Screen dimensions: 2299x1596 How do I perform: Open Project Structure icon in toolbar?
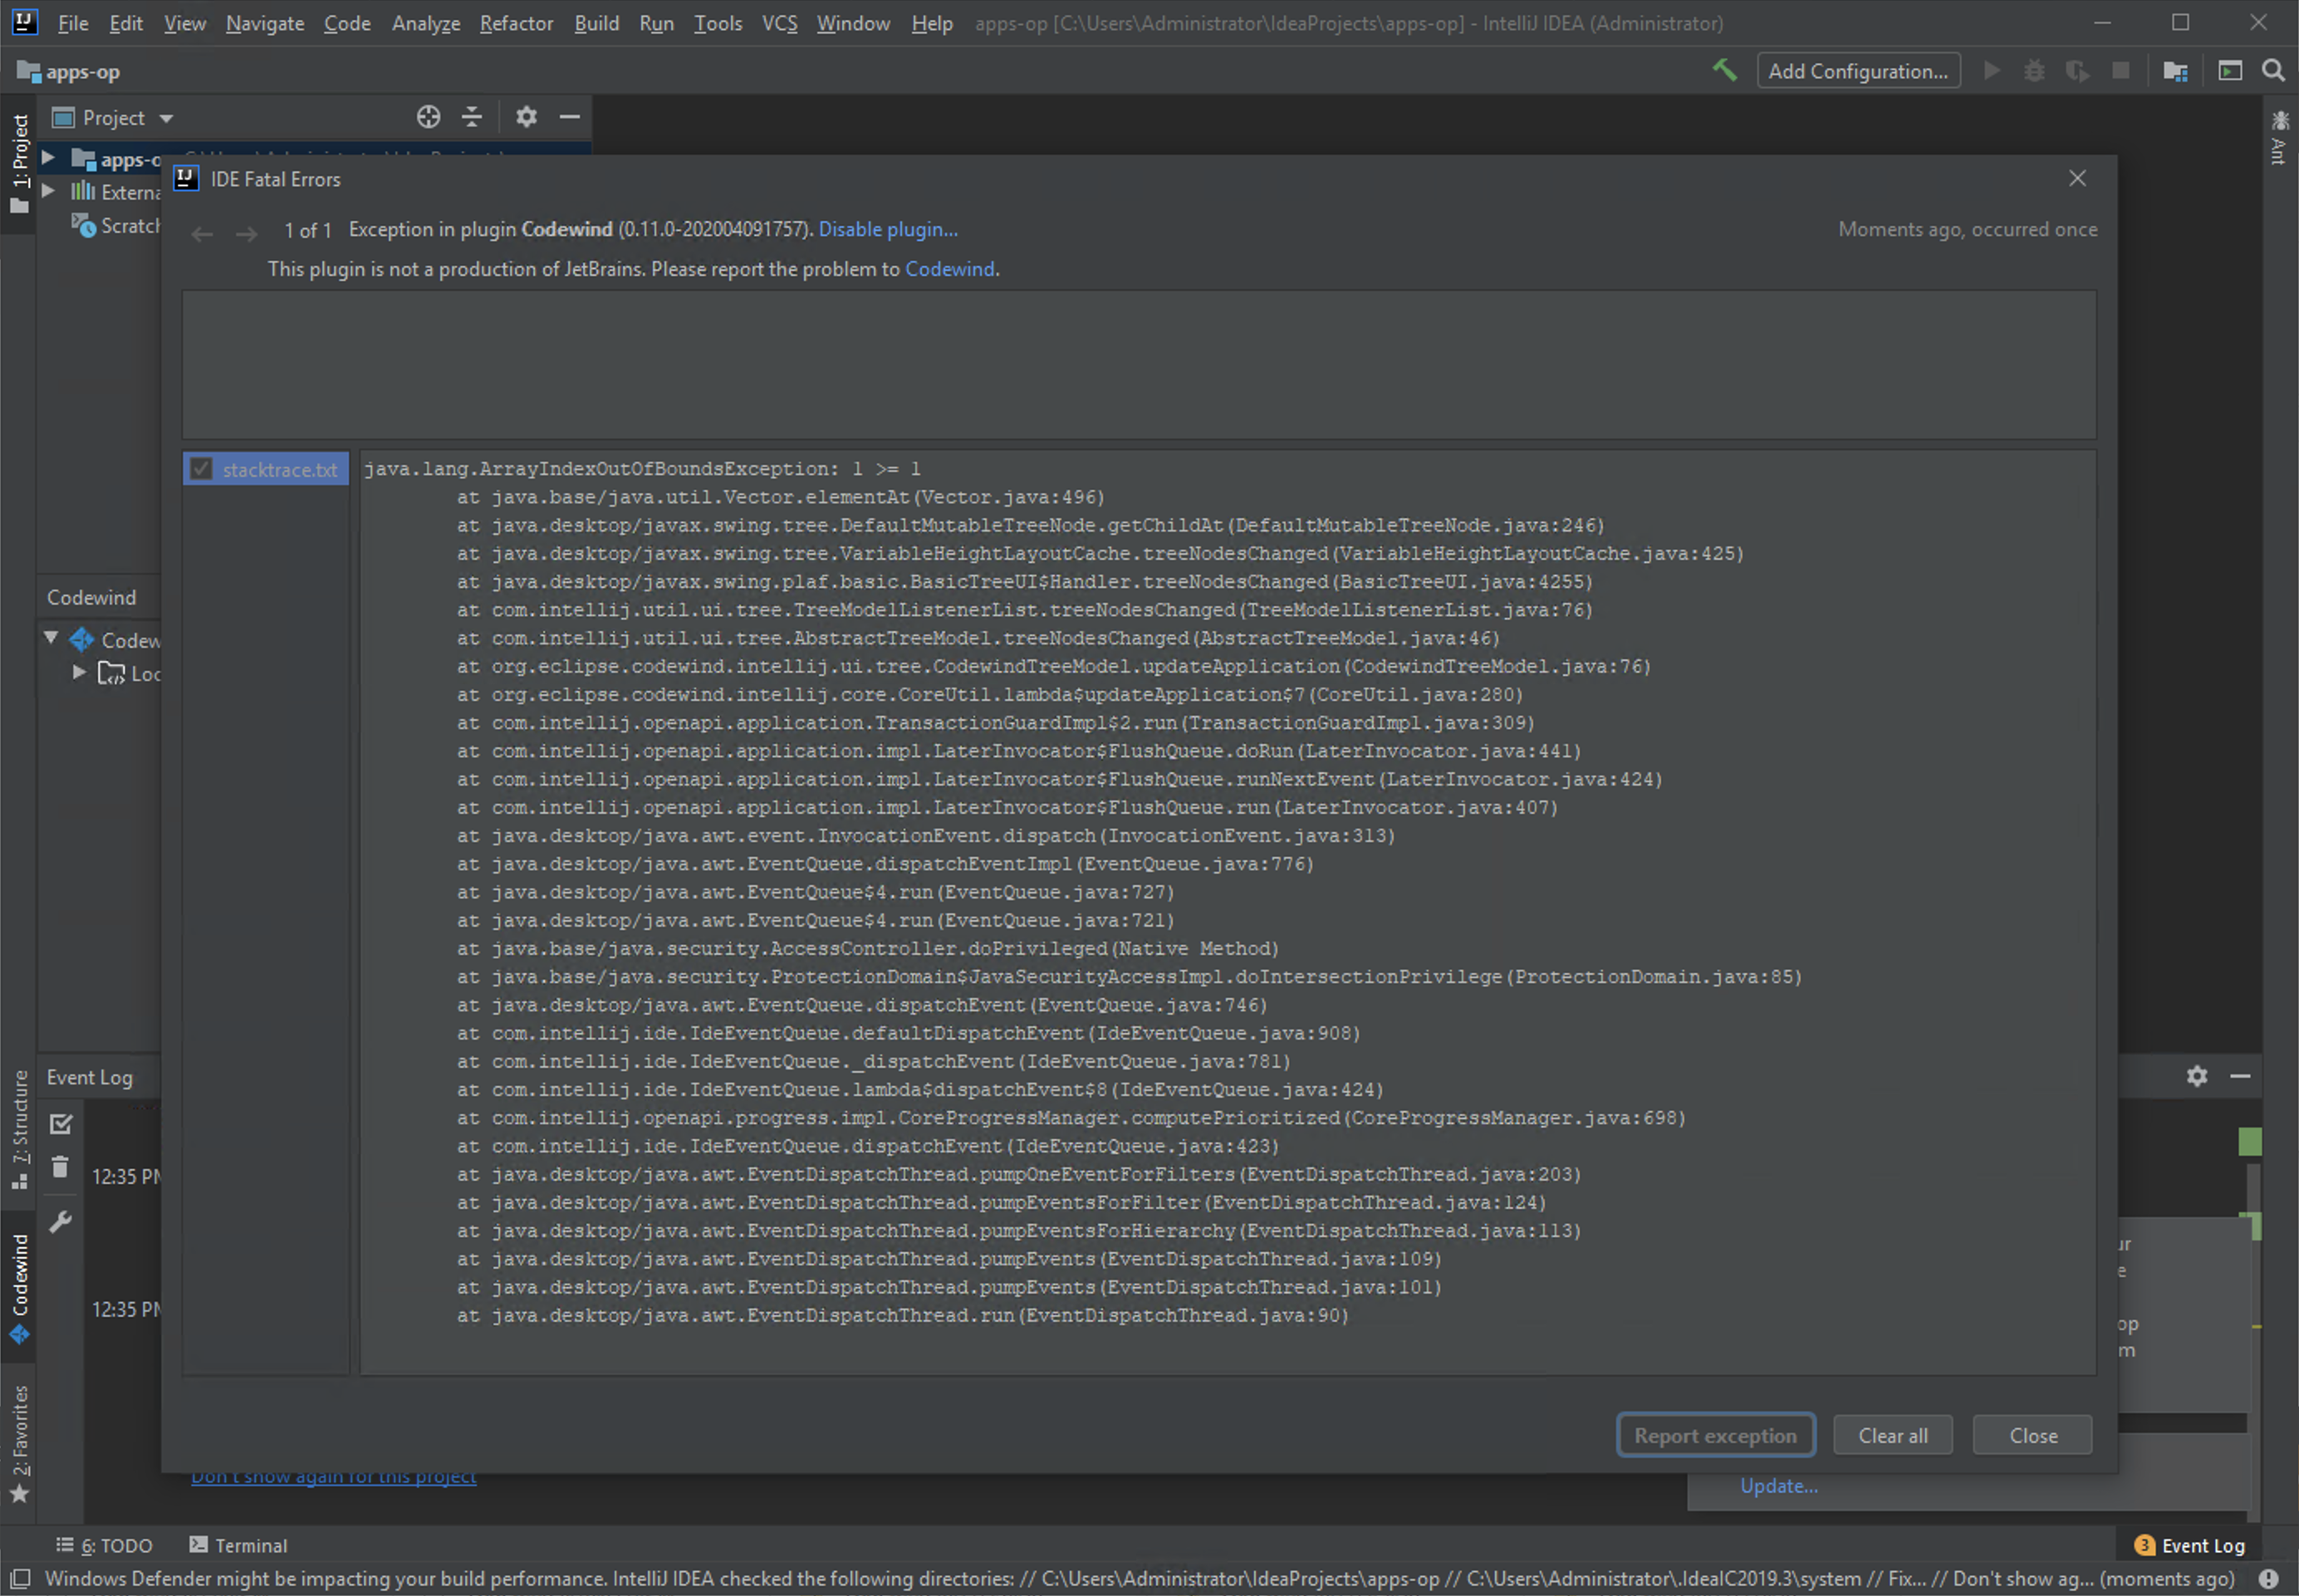point(2175,71)
